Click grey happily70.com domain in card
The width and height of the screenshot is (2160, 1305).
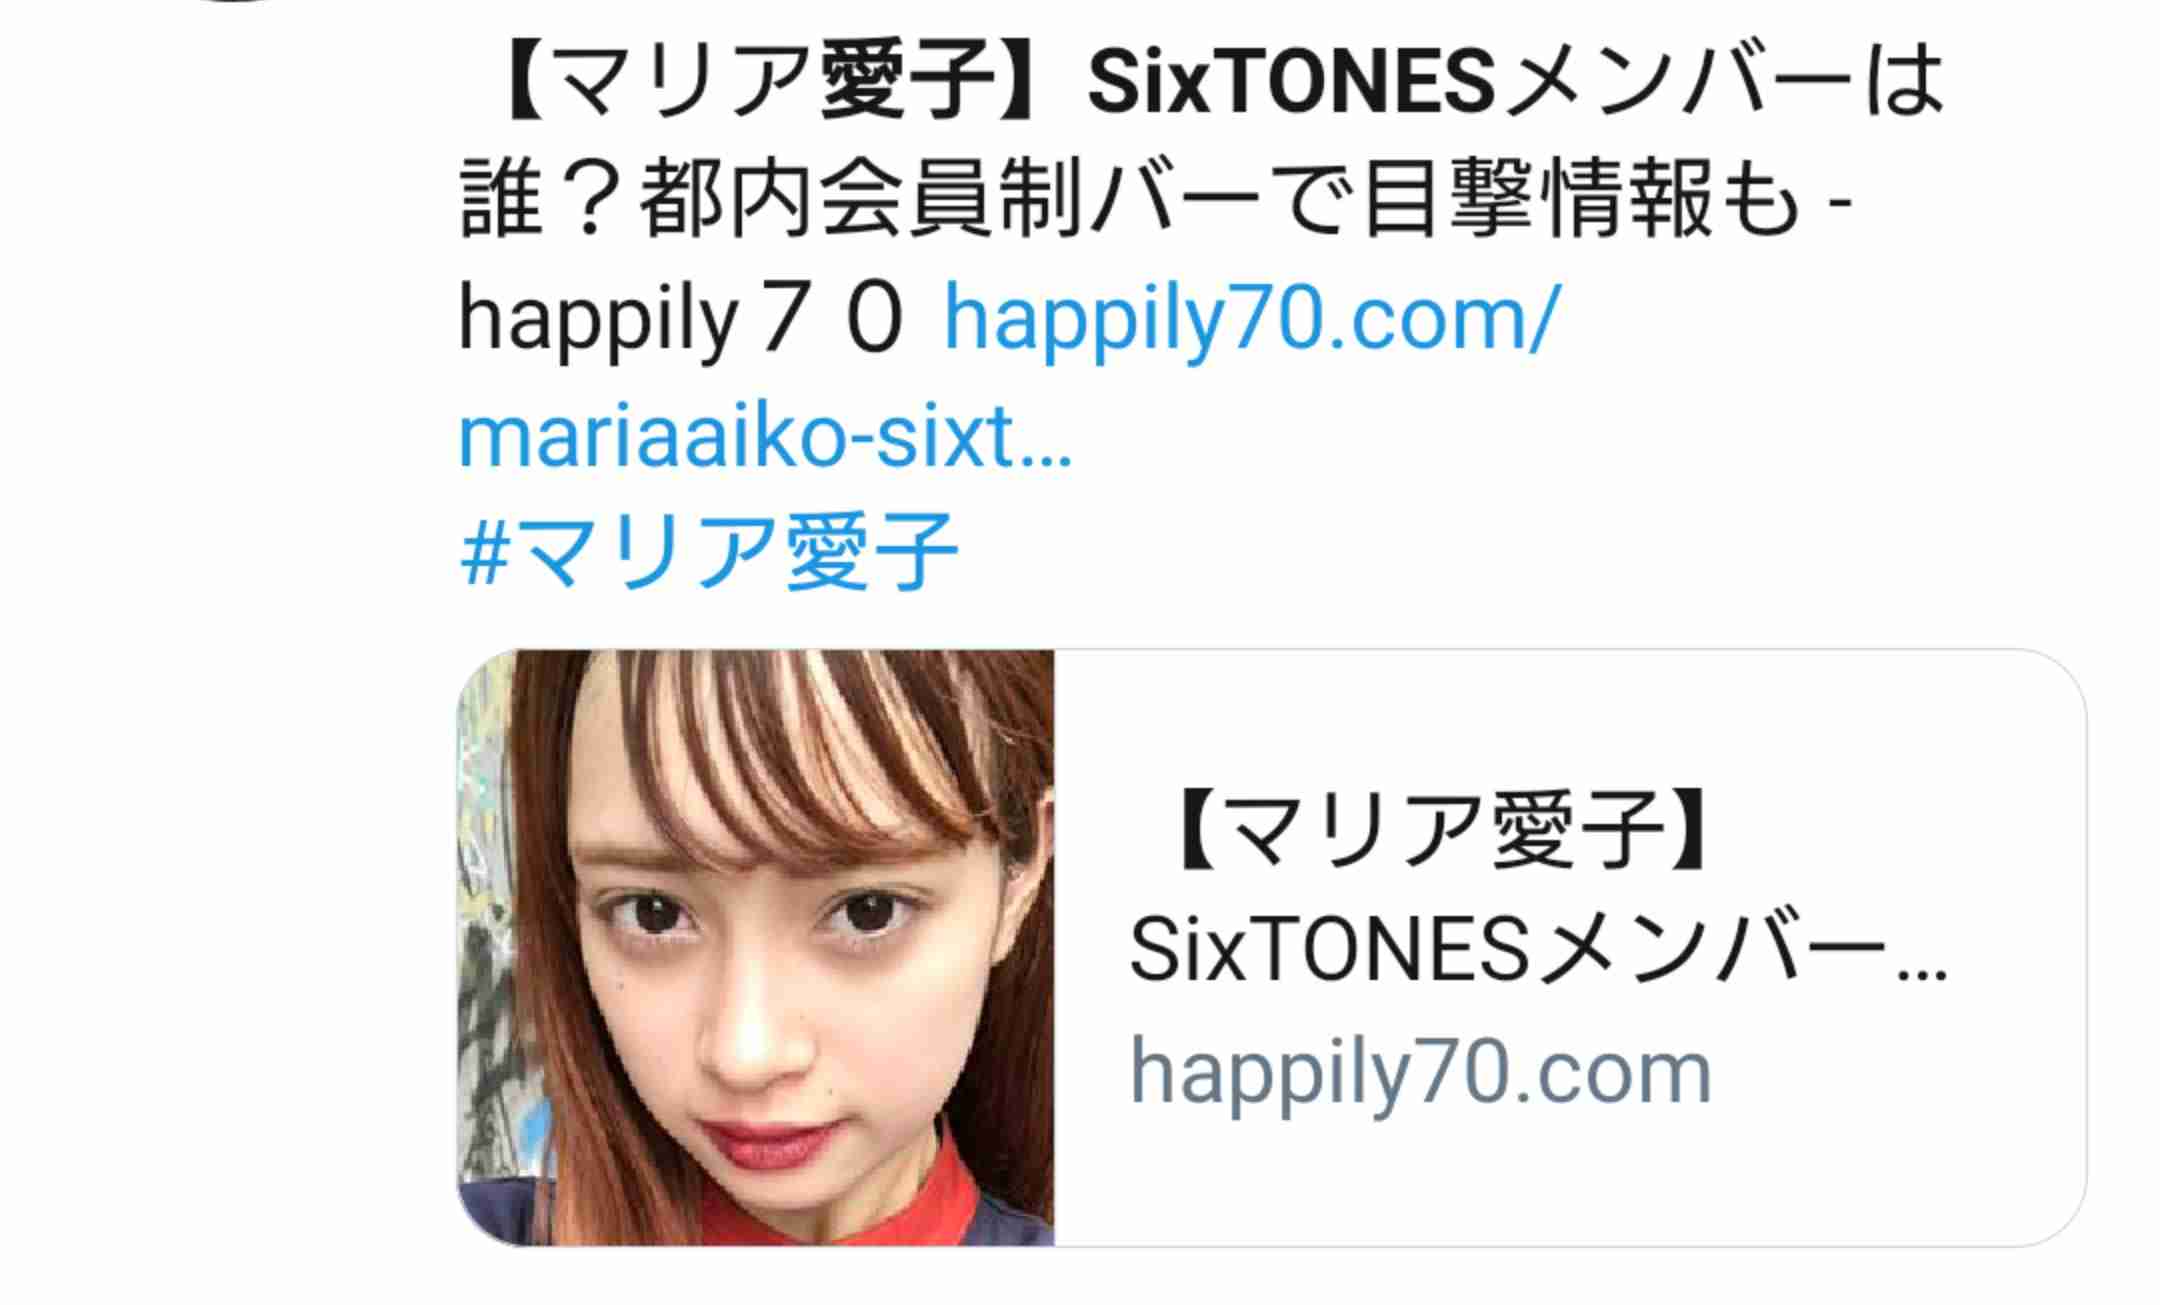[1421, 1072]
